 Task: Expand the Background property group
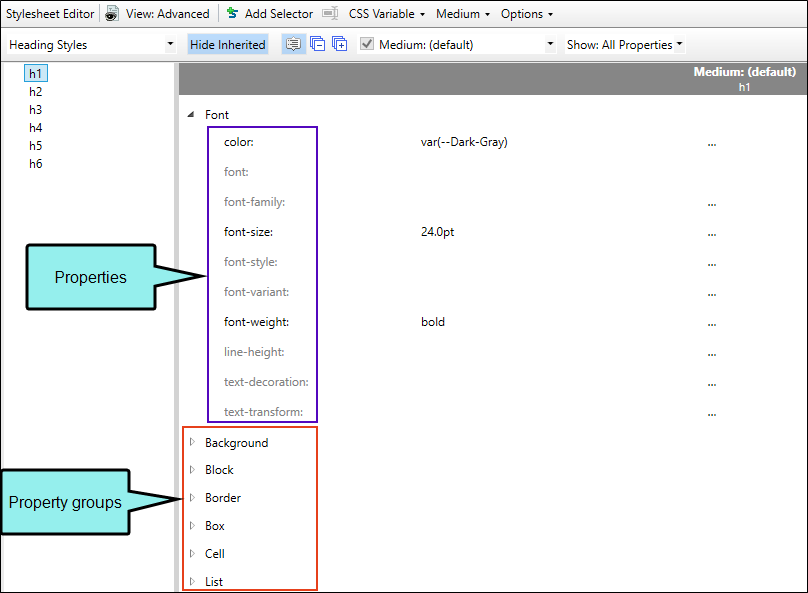pyautogui.click(x=193, y=442)
